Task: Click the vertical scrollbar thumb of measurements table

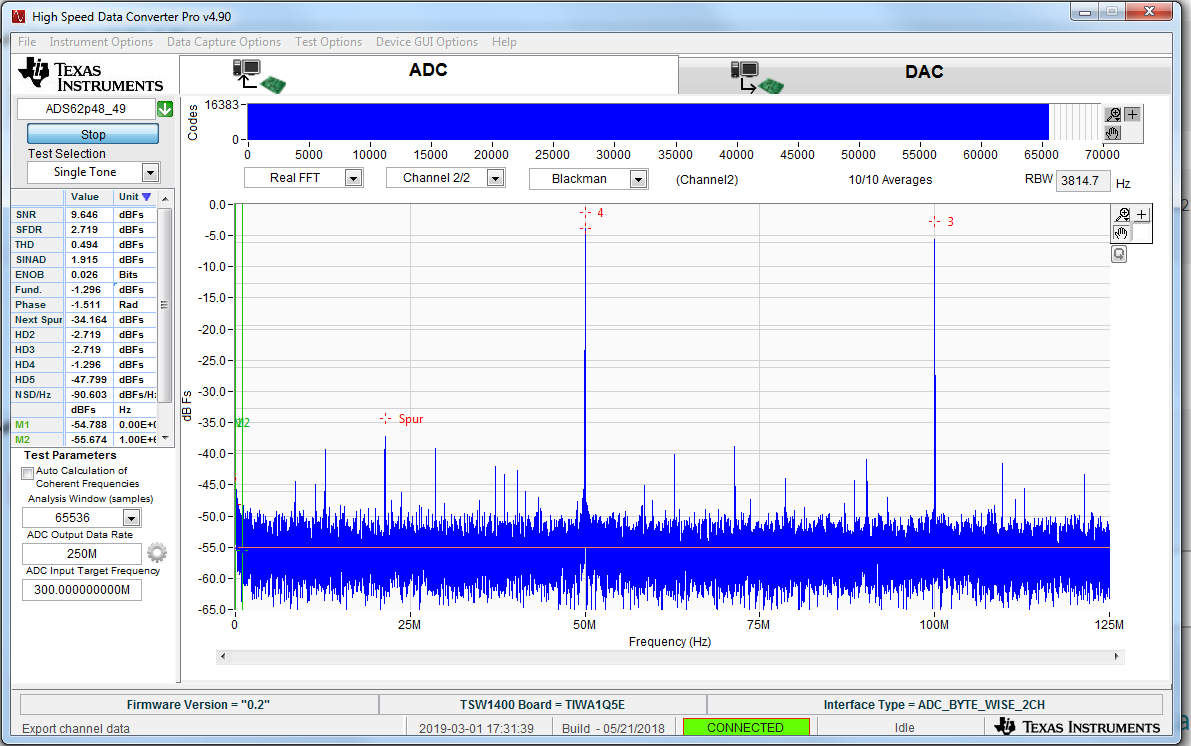Action: [165, 305]
